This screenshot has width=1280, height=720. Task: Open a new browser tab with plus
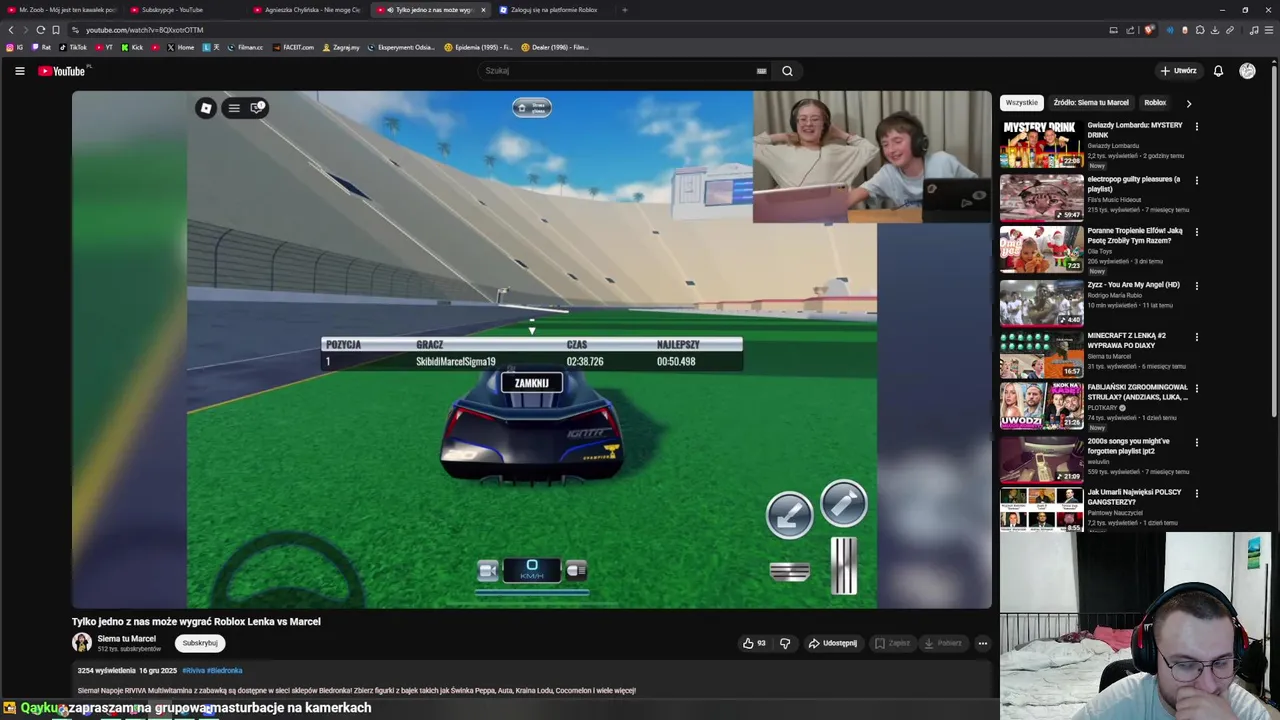pos(625,10)
